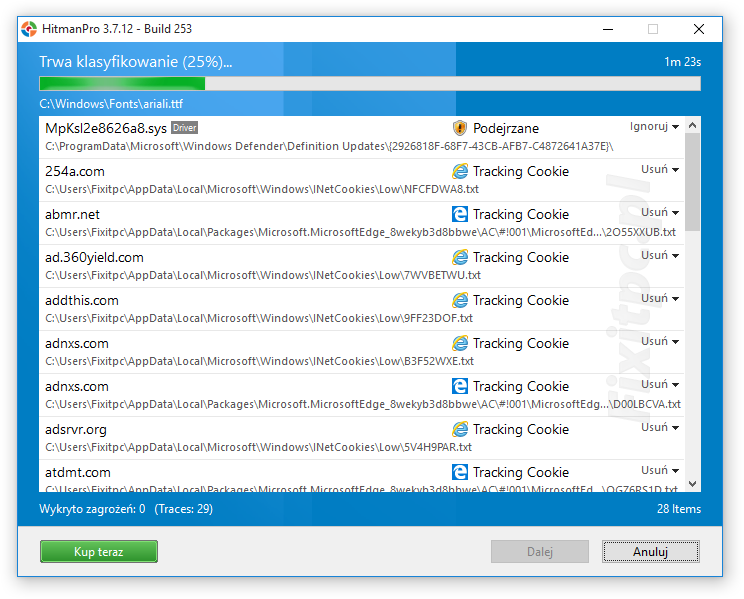
Task: Click Internet Explorer icon beside ad.360yield.com
Action: (x=459, y=257)
